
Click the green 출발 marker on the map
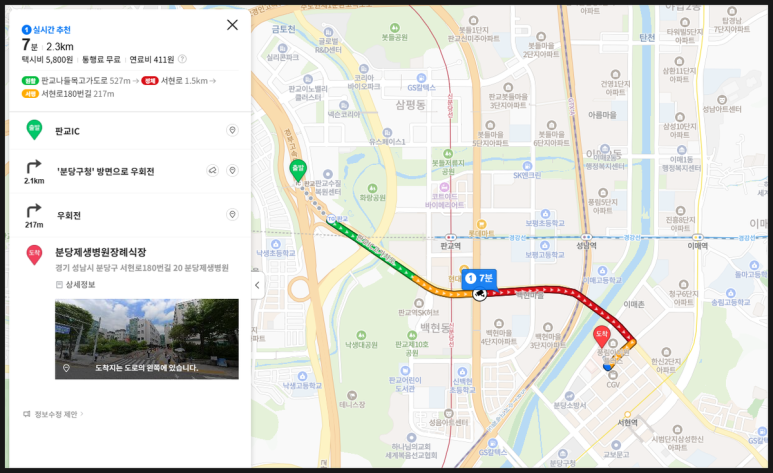click(298, 170)
